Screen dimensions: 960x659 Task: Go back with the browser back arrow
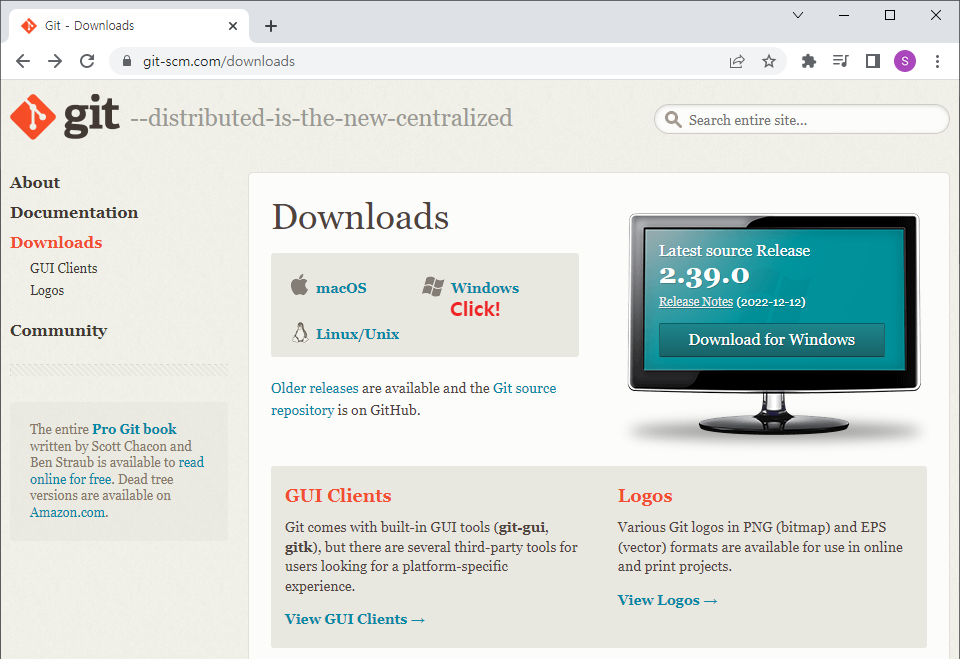(x=23, y=61)
